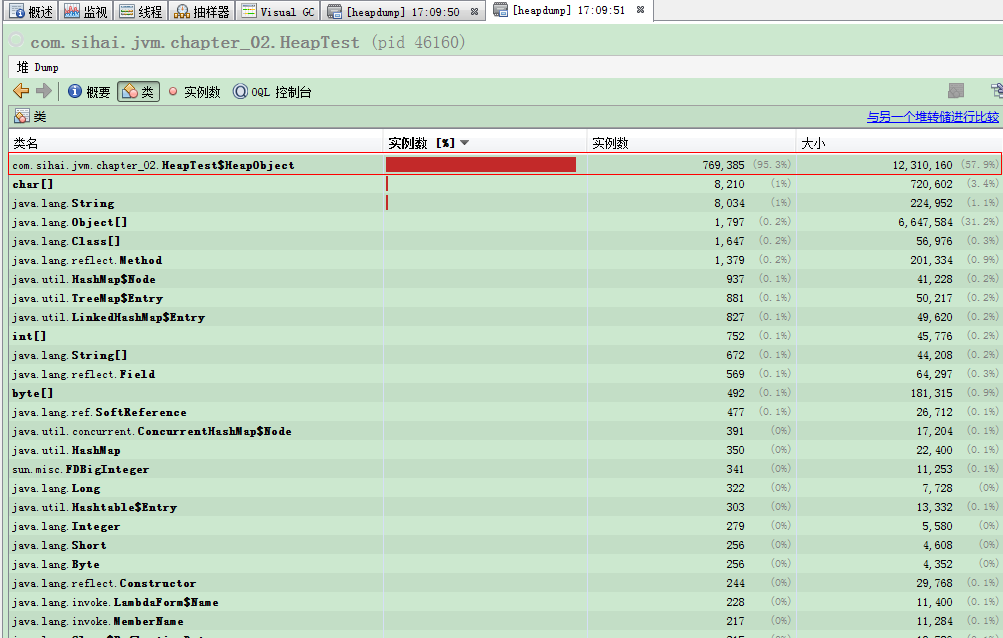Screen dimensions: 1003x638
Task: Switch to the 线程 tab
Action: [x=141, y=12]
